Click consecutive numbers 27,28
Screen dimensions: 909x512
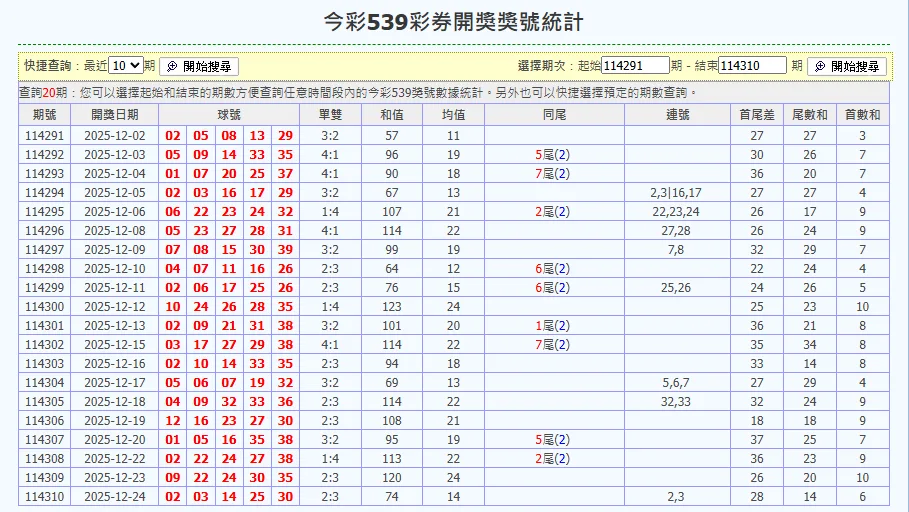click(x=676, y=231)
